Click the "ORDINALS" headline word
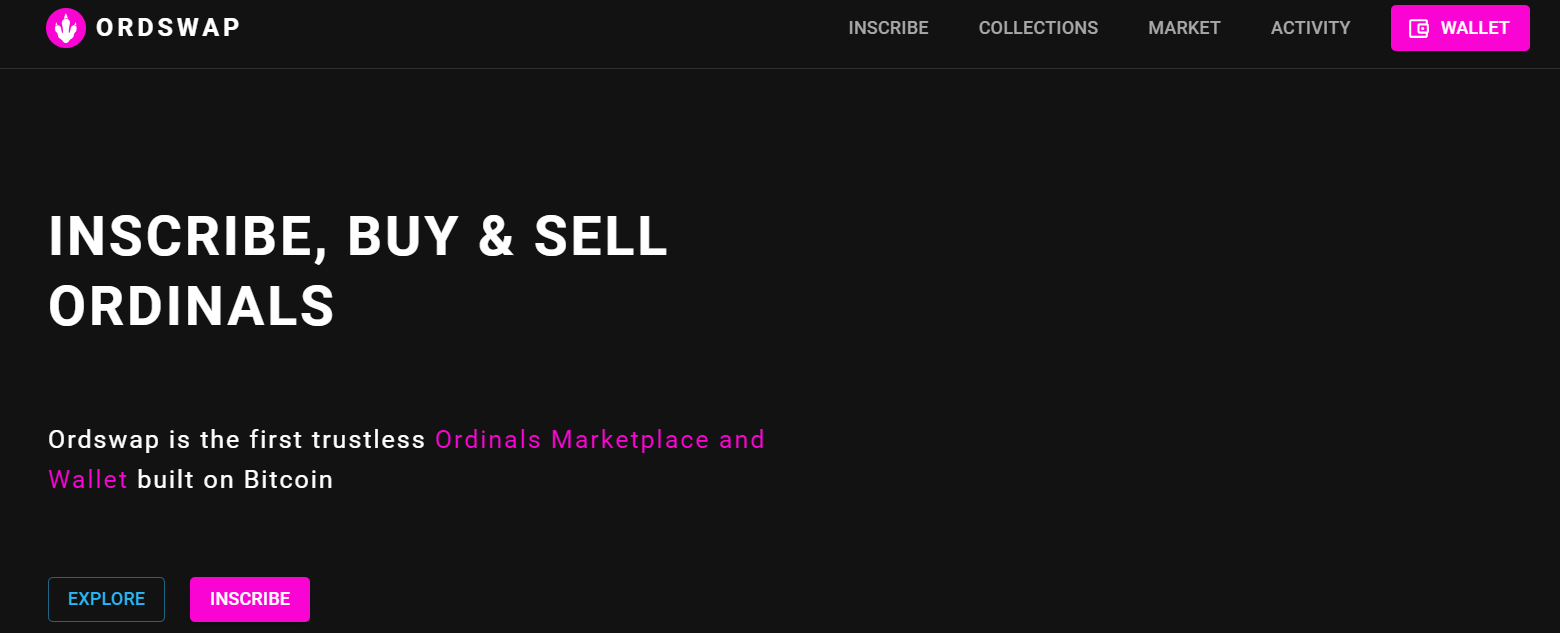Viewport: 1560px width, 633px height. coord(192,305)
